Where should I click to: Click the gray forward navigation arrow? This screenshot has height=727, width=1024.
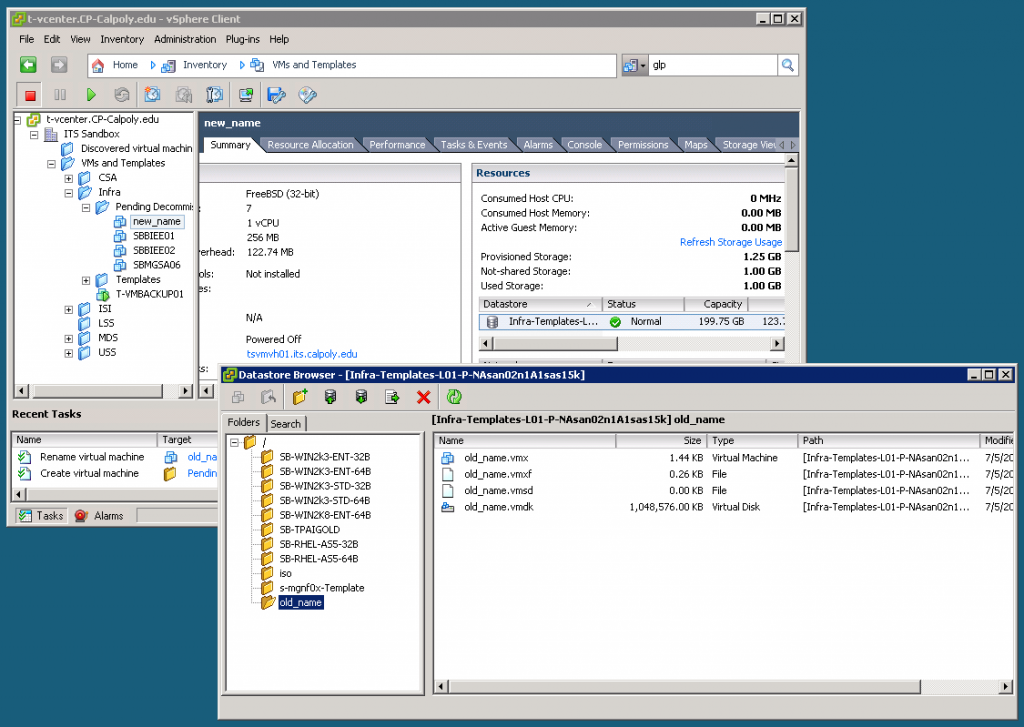click(x=59, y=65)
